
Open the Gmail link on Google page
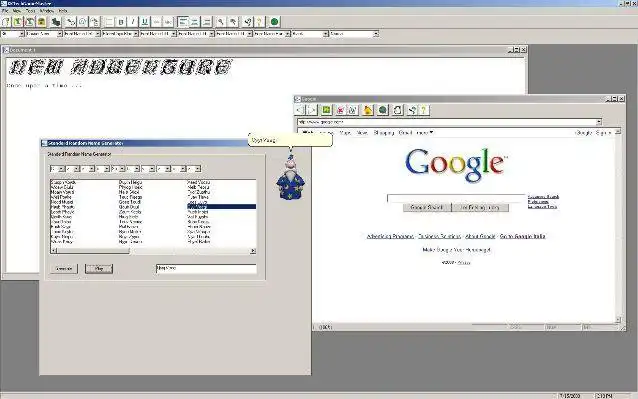coord(405,133)
